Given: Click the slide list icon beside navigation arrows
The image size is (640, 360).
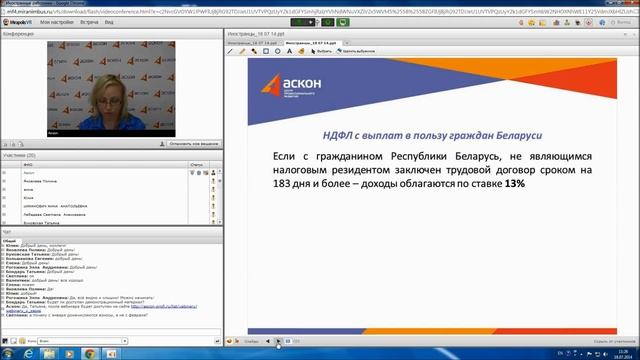Looking at the screenshot, I should tap(288, 341).
